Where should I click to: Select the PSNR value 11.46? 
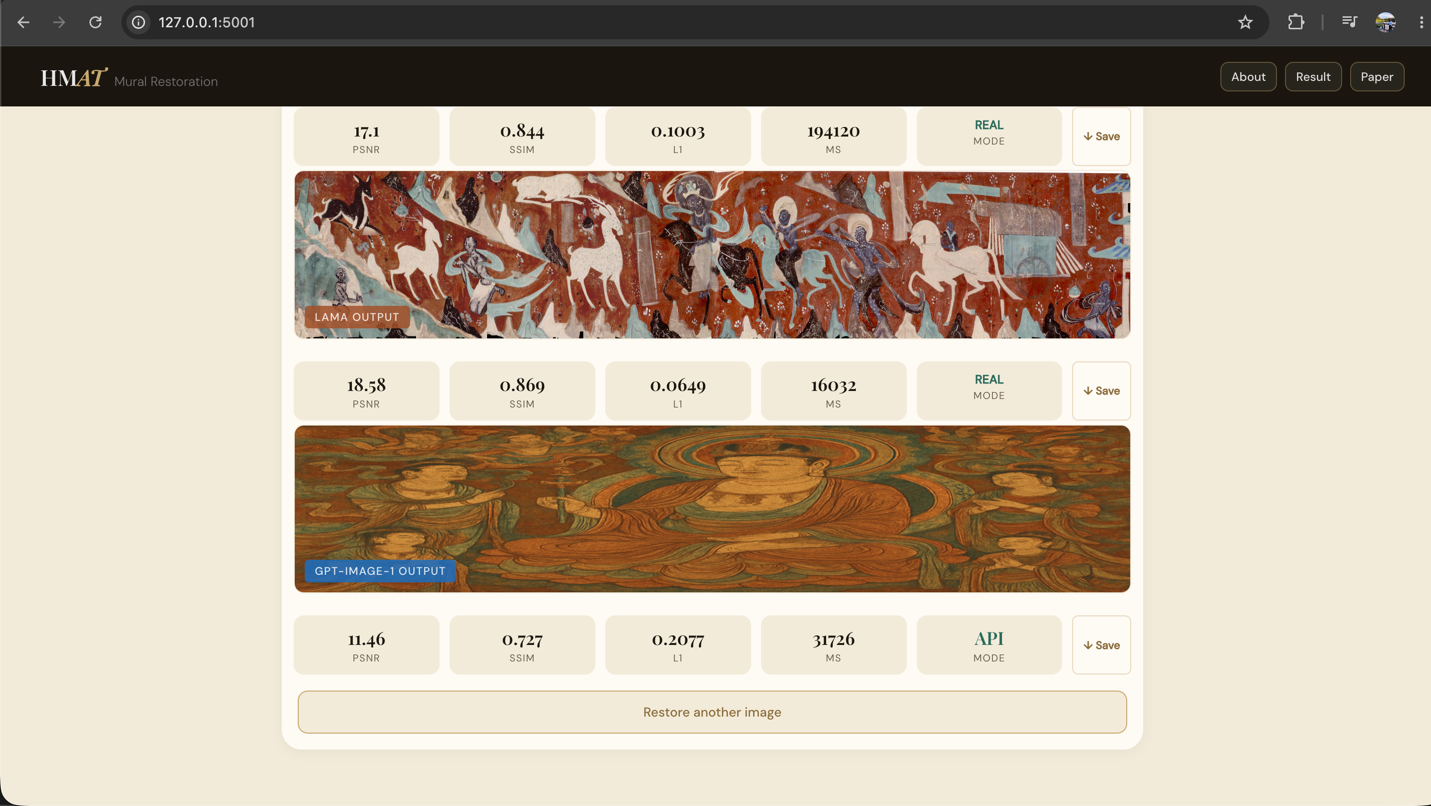[x=366, y=639]
